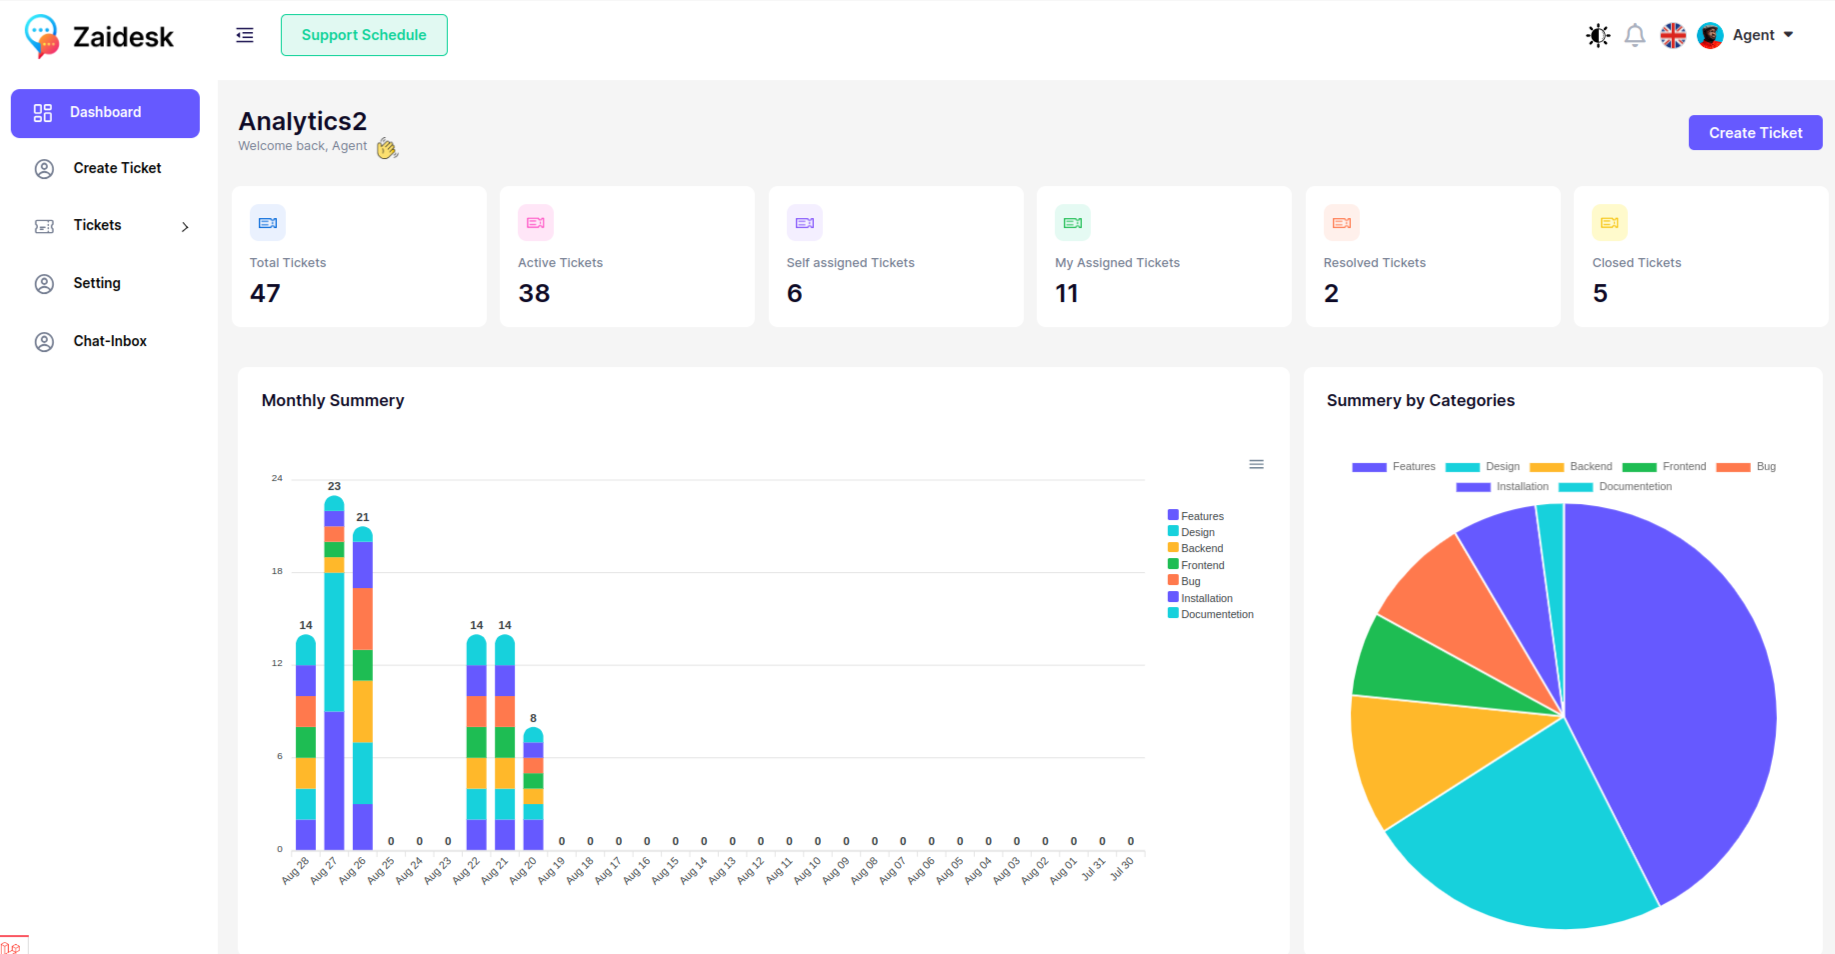Toggle Installation series in bar chart legend
1835x954 pixels.
[1200, 598]
